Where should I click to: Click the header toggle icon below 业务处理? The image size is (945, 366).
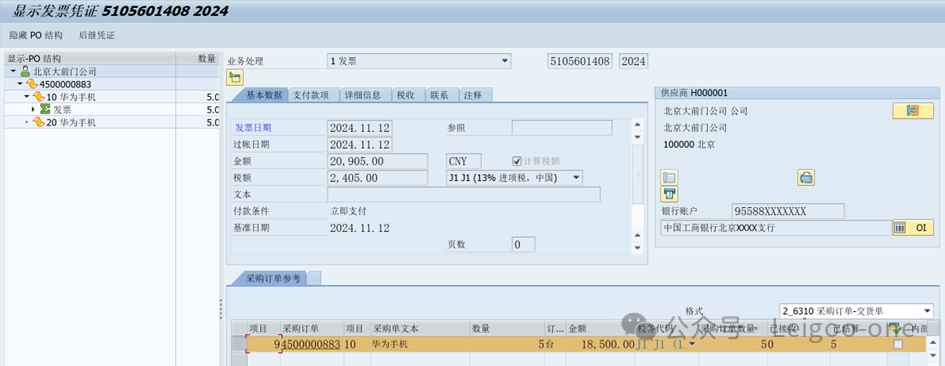pos(235,77)
